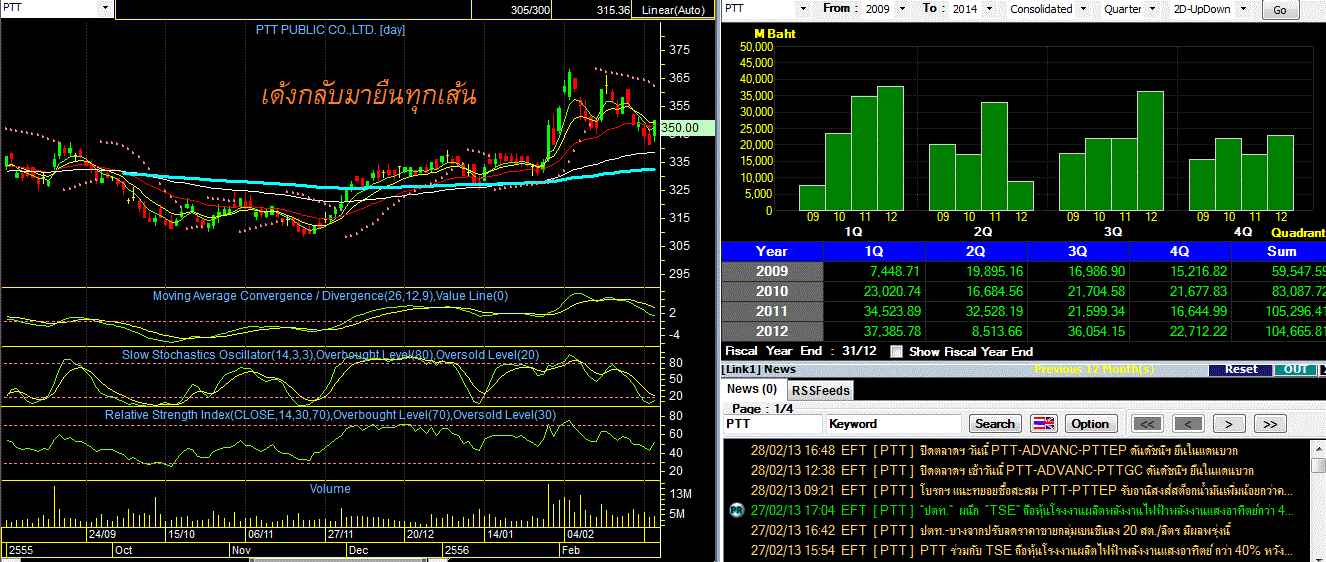Focus the PTT news symbol field
This screenshot has height=562, width=1326.
pyautogui.click(x=773, y=424)
